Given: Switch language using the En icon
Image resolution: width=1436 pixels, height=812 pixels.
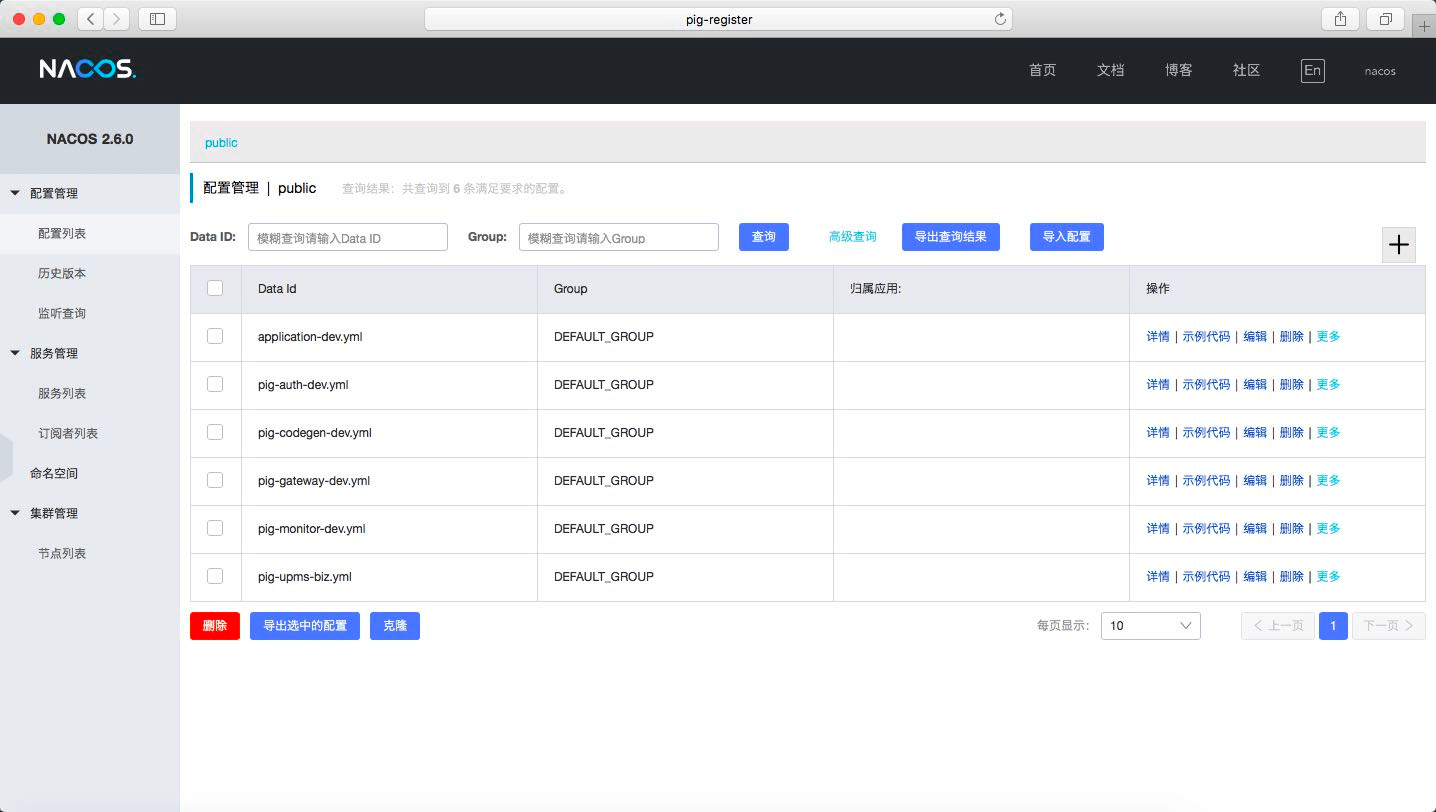Looking at the screenshot, I should coord(1312,70).
